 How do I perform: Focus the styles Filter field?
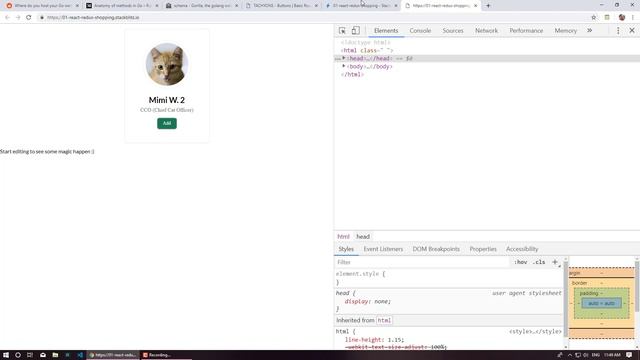click(422, 262)
